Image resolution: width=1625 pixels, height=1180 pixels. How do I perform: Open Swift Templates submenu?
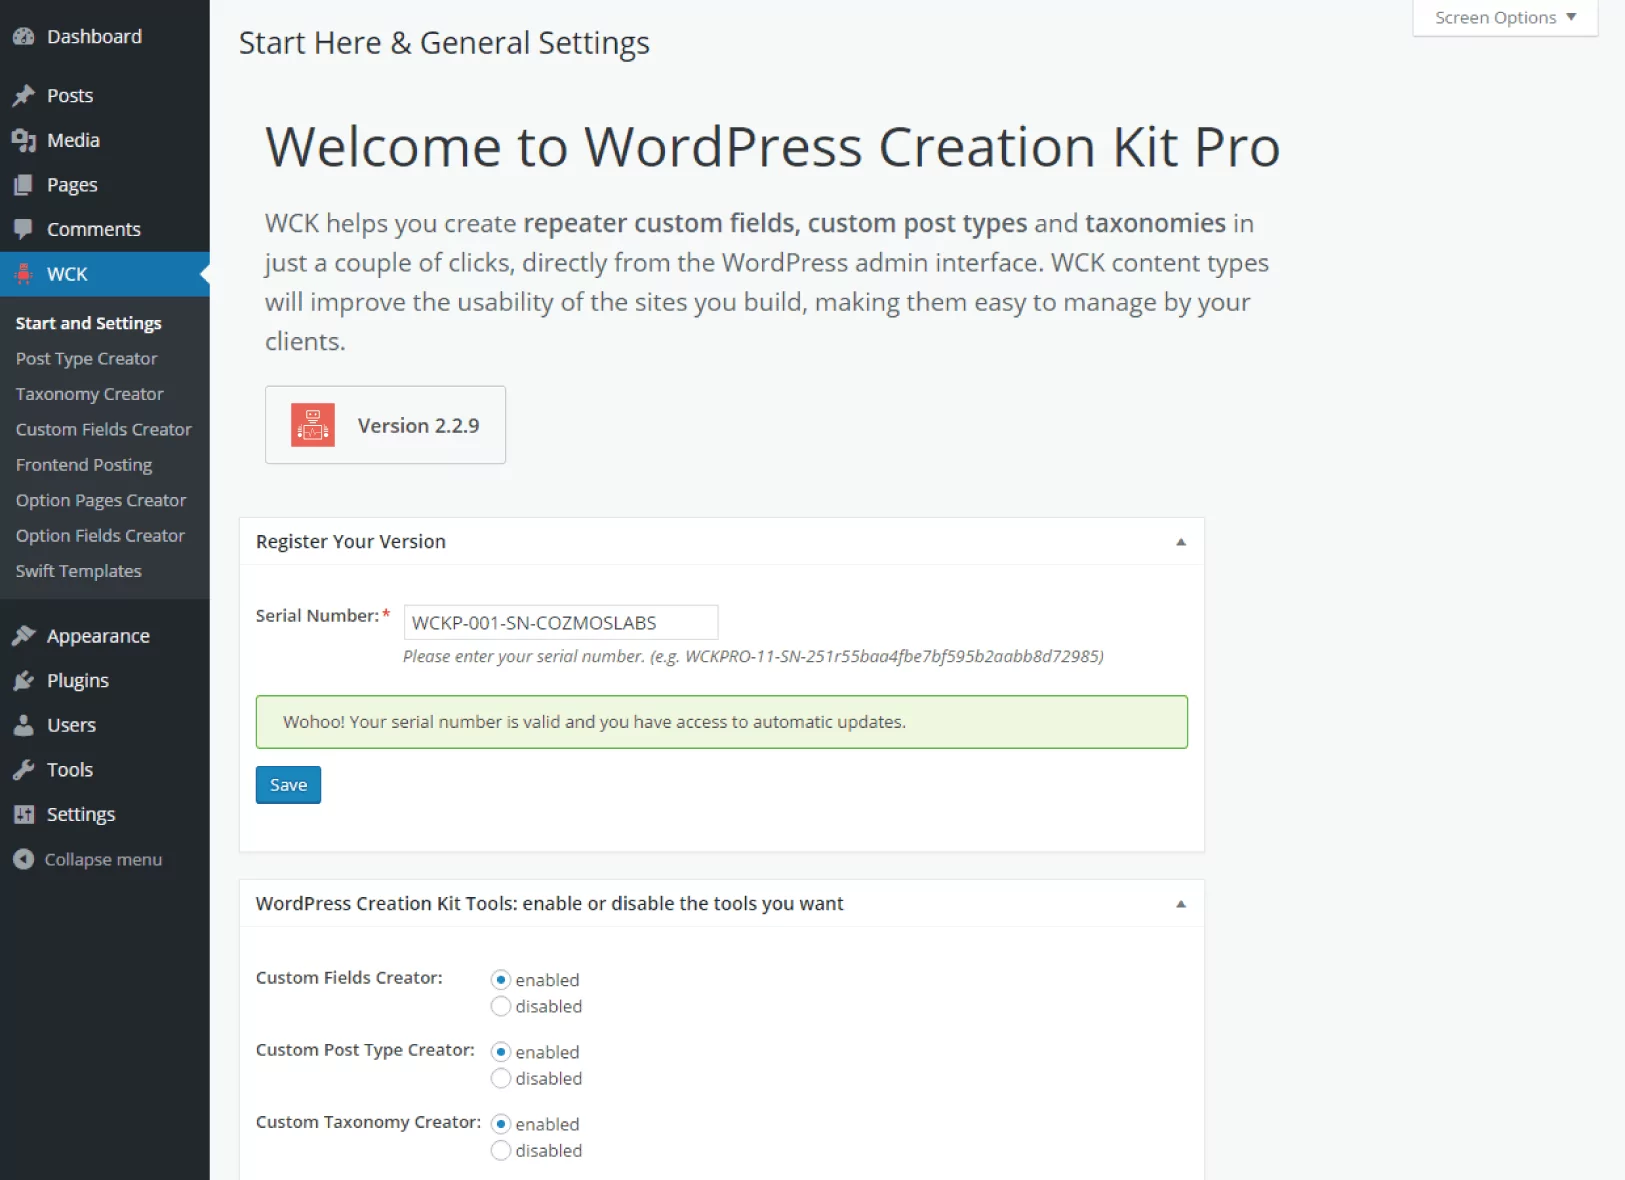tap(79, 571)
